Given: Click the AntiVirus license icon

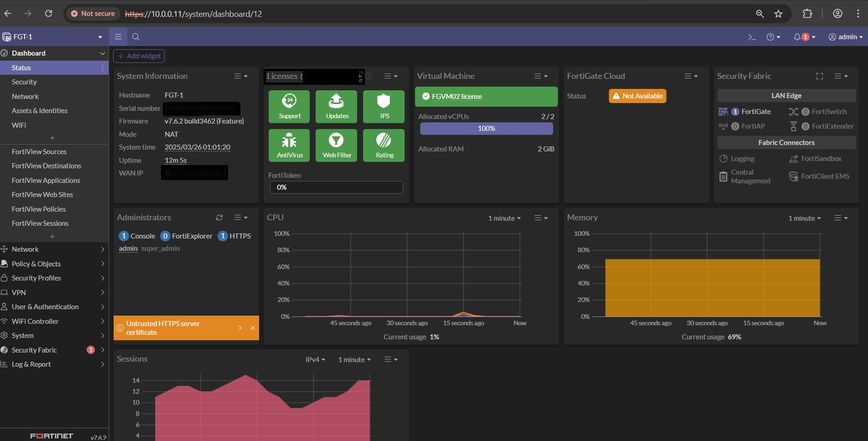Looking at the screenshot, I should [289, 146].
